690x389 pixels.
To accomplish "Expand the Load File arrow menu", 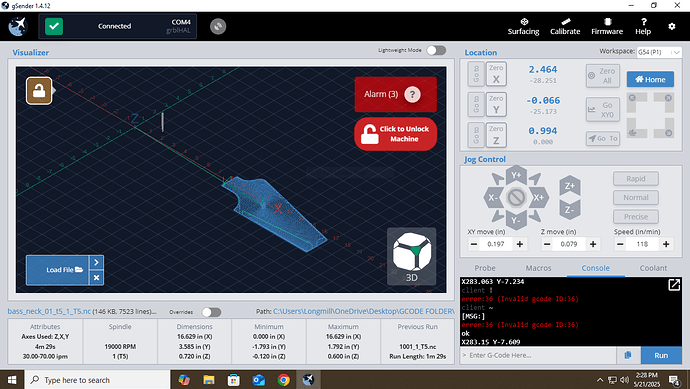I will click(x=96, y=262).
